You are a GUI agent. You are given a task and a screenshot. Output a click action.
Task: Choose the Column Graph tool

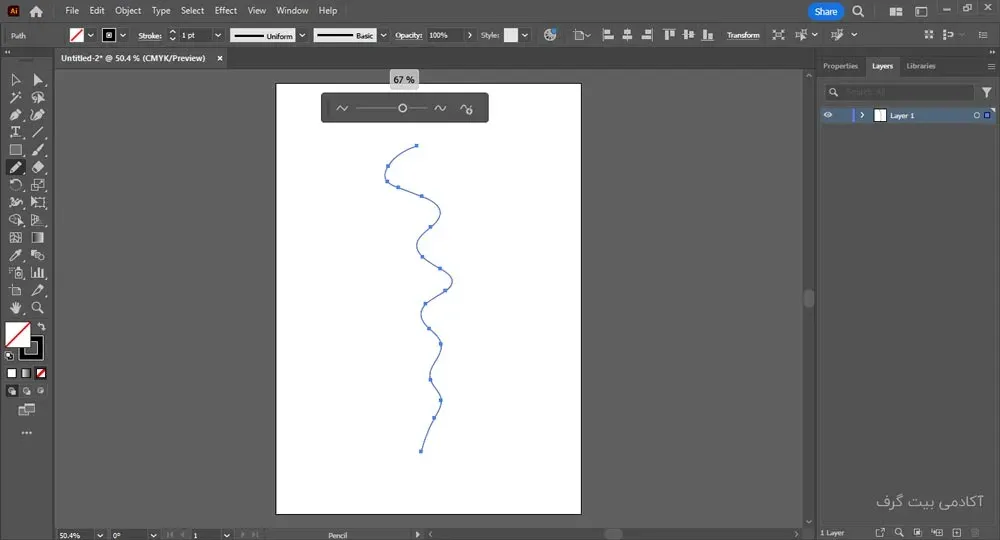click(x=38, y=273)
